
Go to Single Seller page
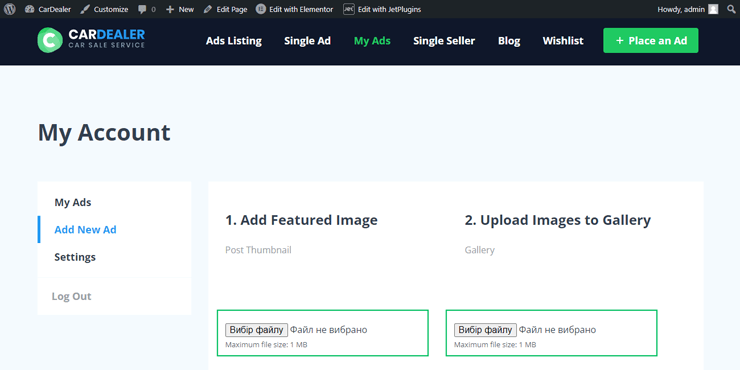point(444,41)
